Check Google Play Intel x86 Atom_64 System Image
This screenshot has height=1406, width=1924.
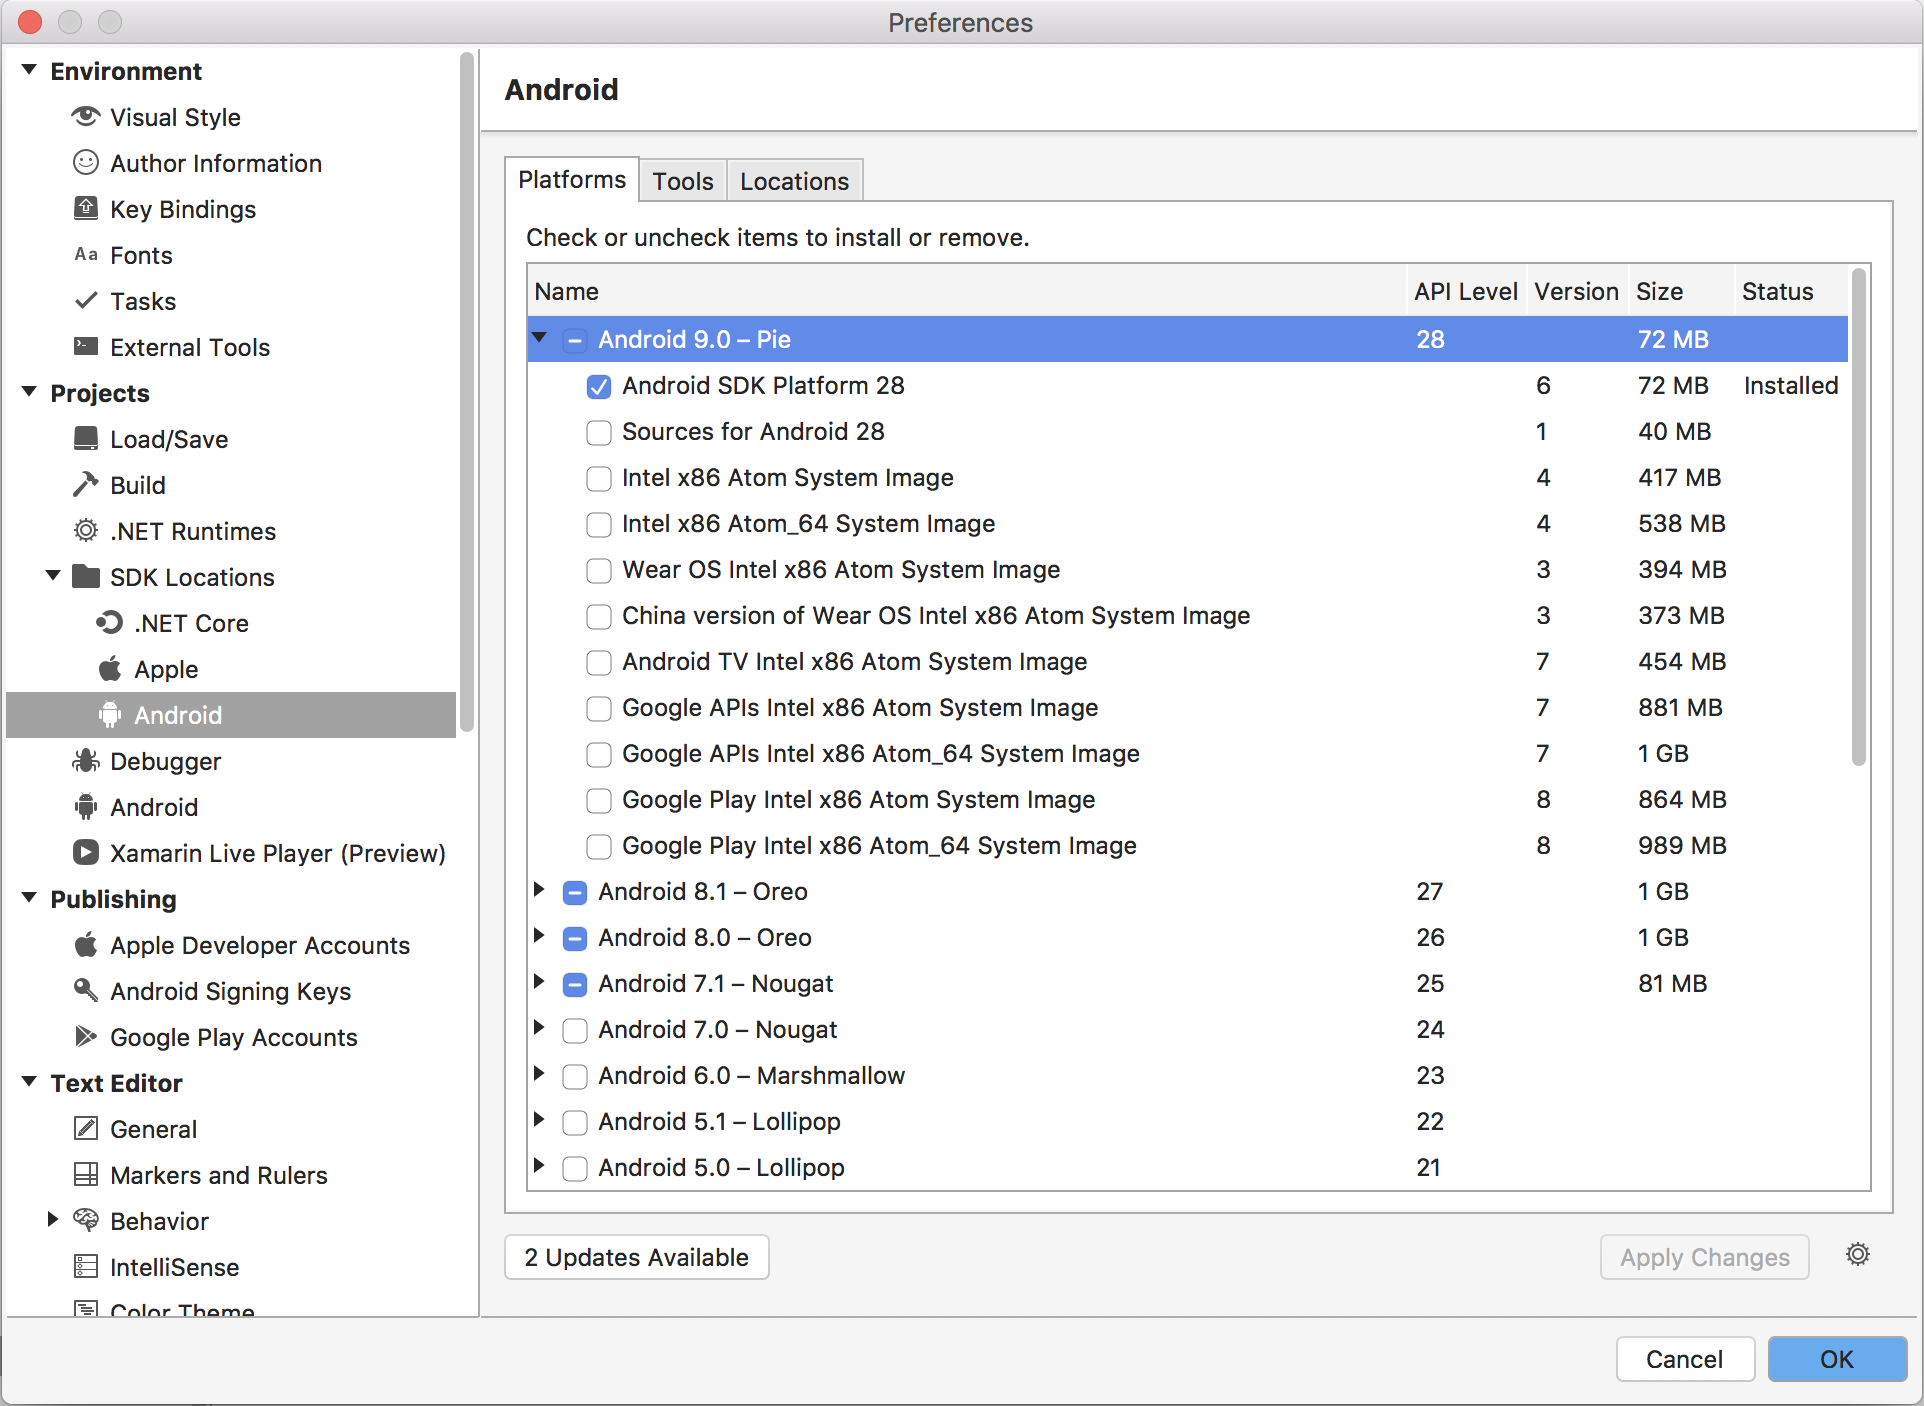pyautogui.click(x=599, y=846)
